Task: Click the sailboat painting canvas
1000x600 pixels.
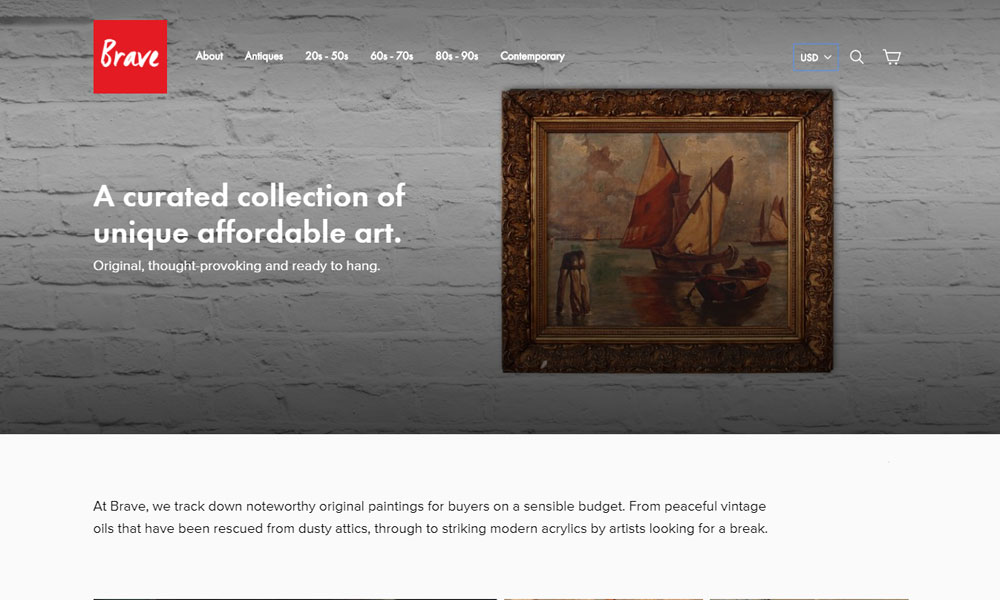Action: [x=667, y=230]
